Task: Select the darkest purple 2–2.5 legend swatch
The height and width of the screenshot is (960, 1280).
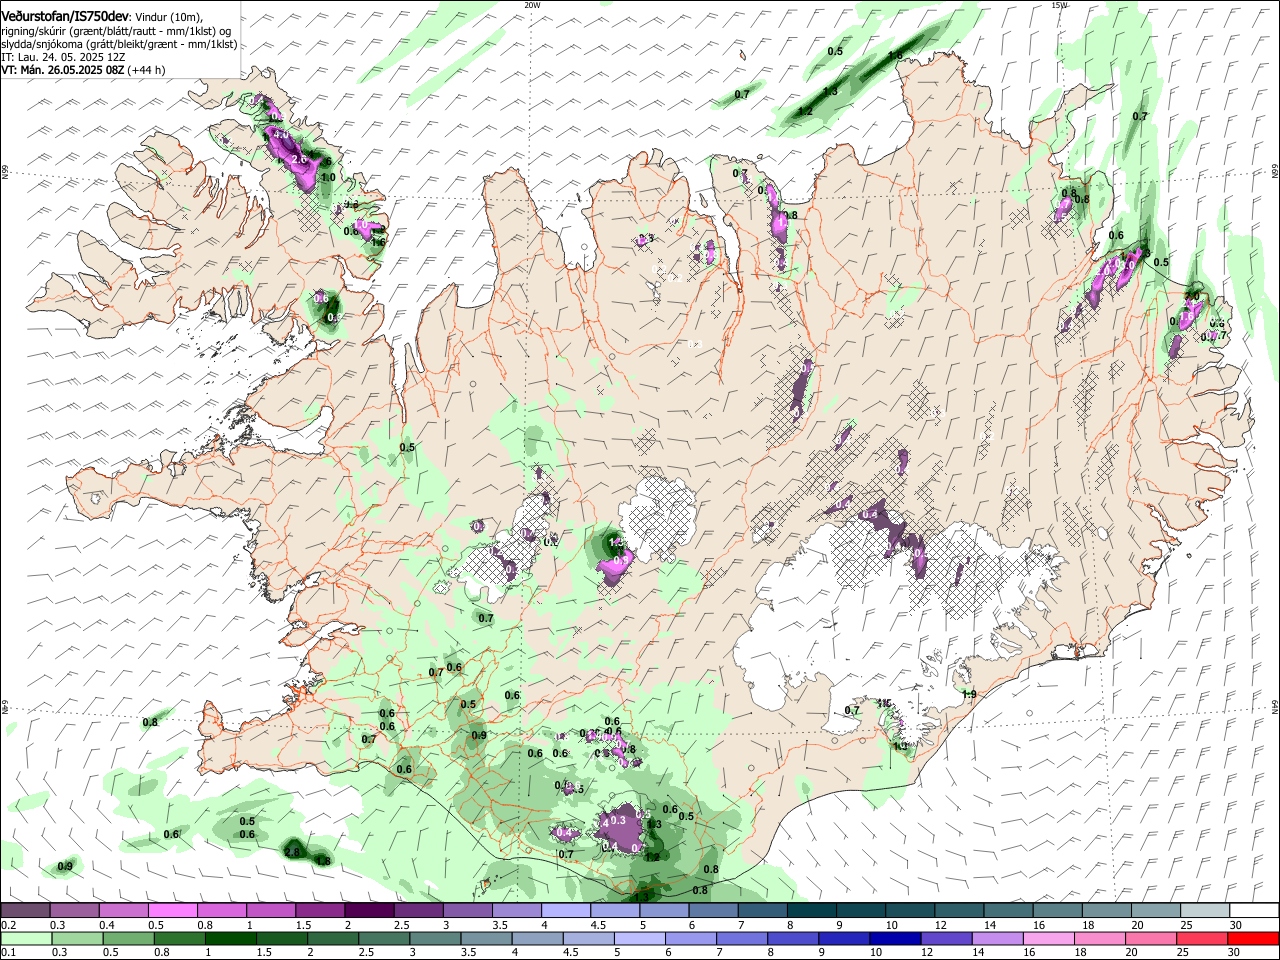Action: pos(369,910)
